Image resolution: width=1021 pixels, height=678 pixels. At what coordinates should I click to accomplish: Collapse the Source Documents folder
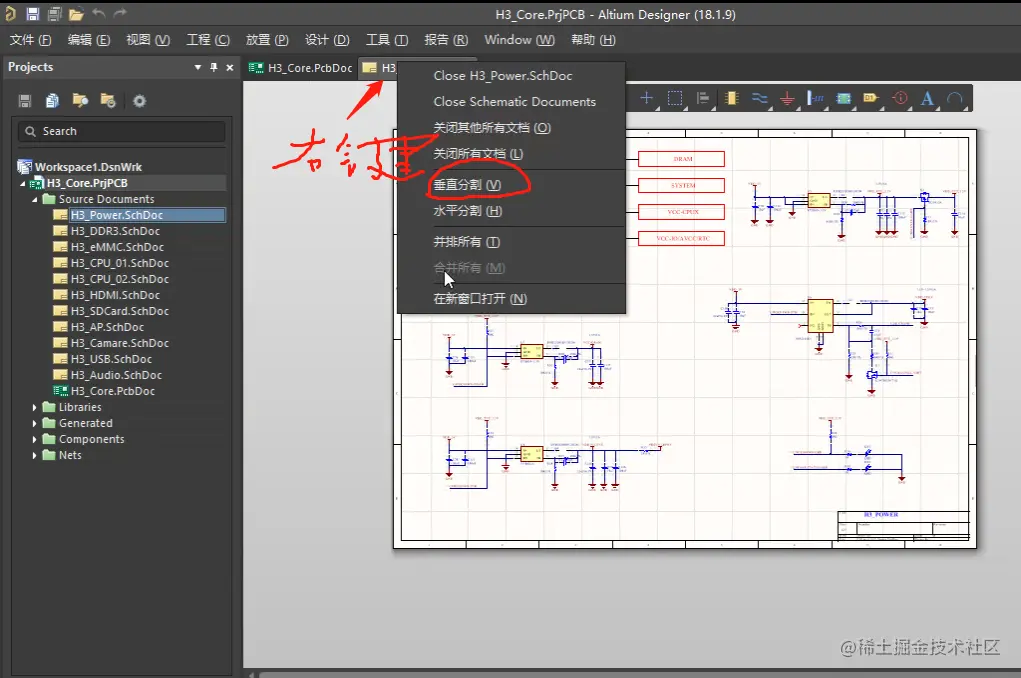pyautogui.click(x=35, y=199)
